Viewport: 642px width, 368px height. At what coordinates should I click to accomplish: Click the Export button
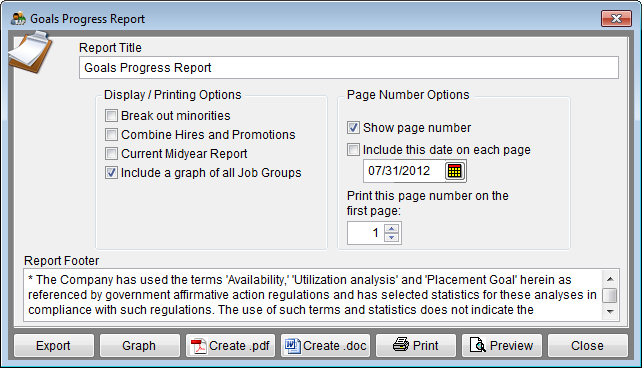click(54, 345)
